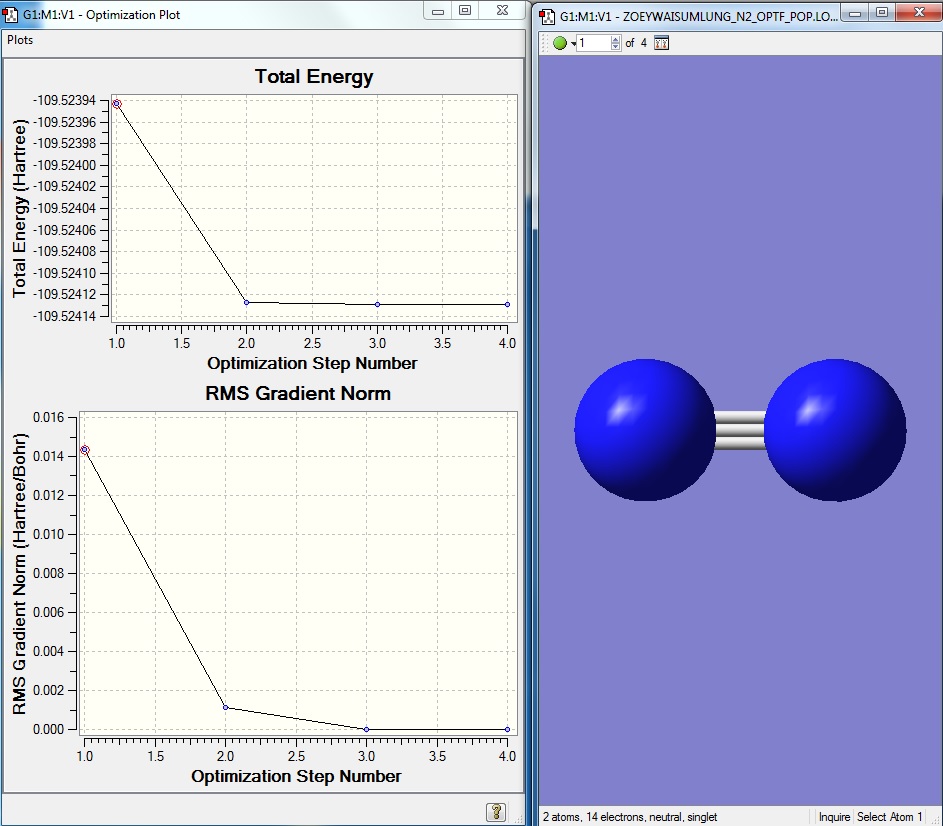Screen dimensions: 943x826
Task: Open the dropdown arrow beside the green button
Action: [x=572, y=44]
